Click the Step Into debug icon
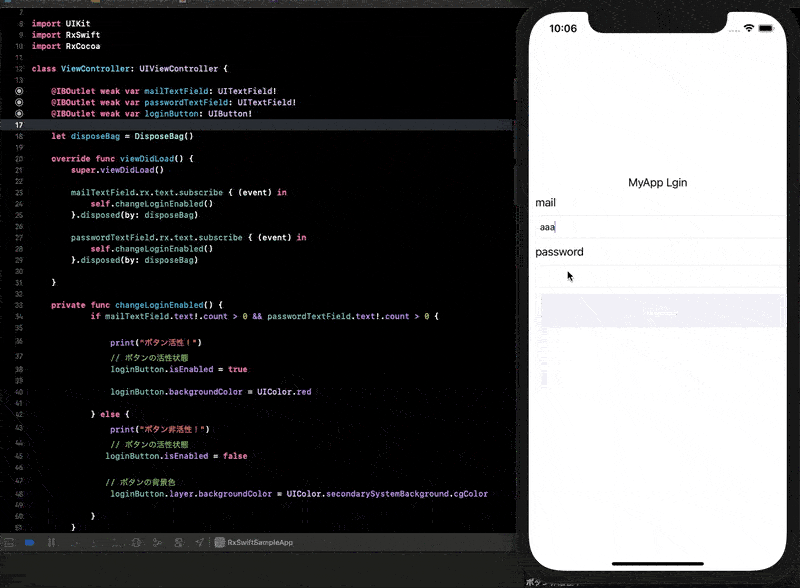Screen dimensions: 800x588 click(x=95, y=543)
